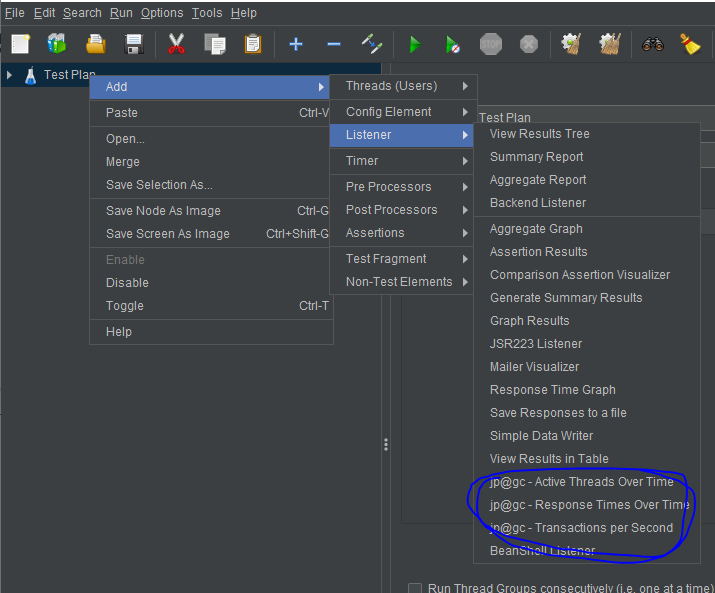Click the Clear icon with gear and broom
Screen dimensions: 715x593
(x=571, y=44)
